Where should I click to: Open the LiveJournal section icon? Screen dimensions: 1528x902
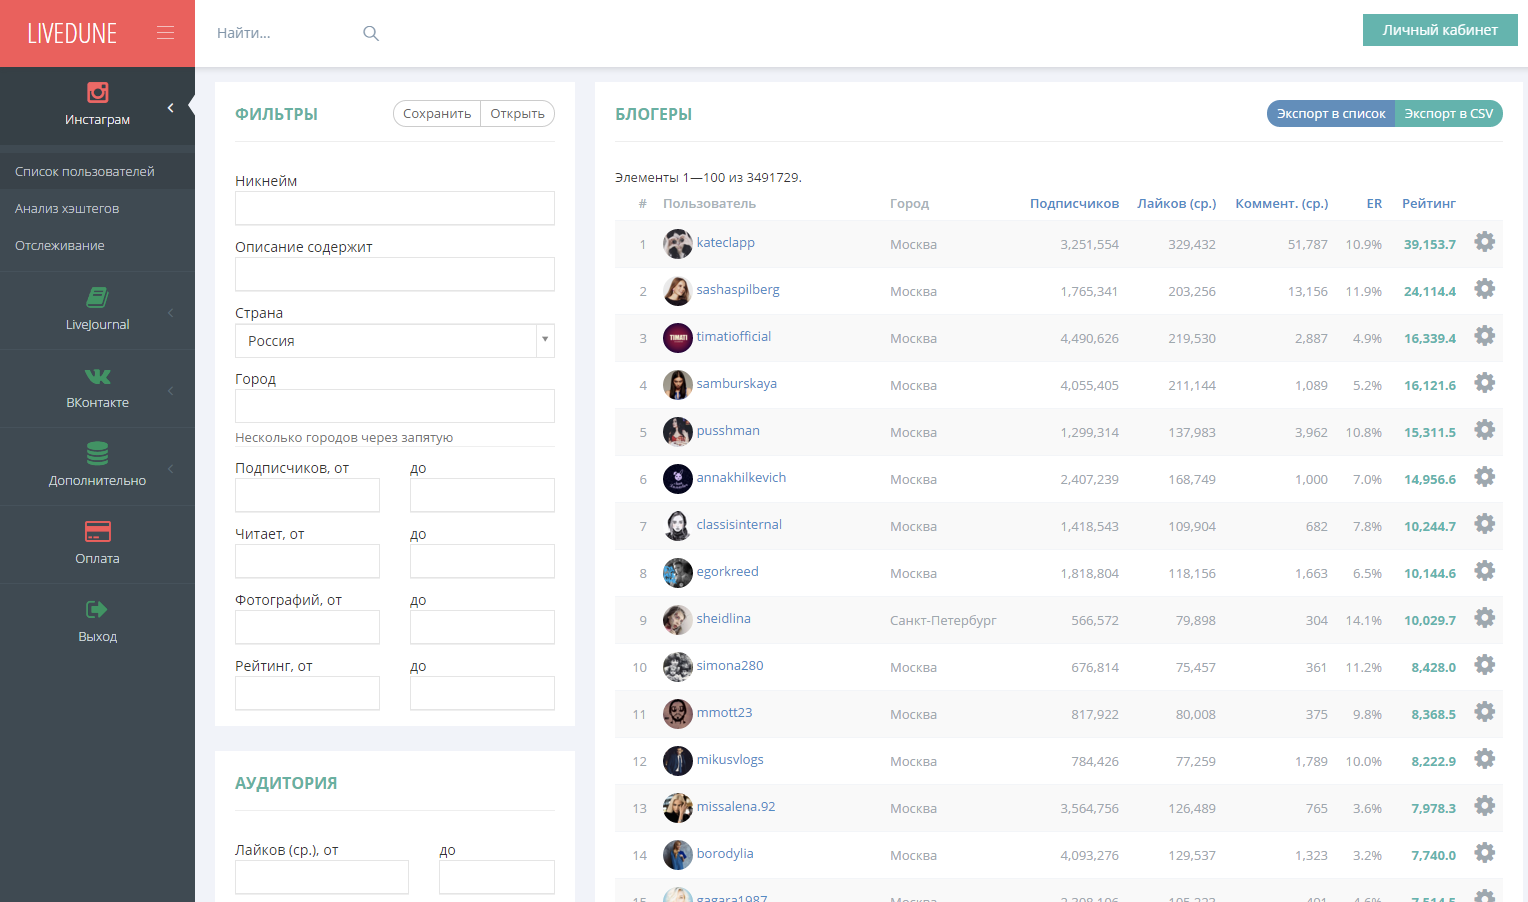coord(97,297)
